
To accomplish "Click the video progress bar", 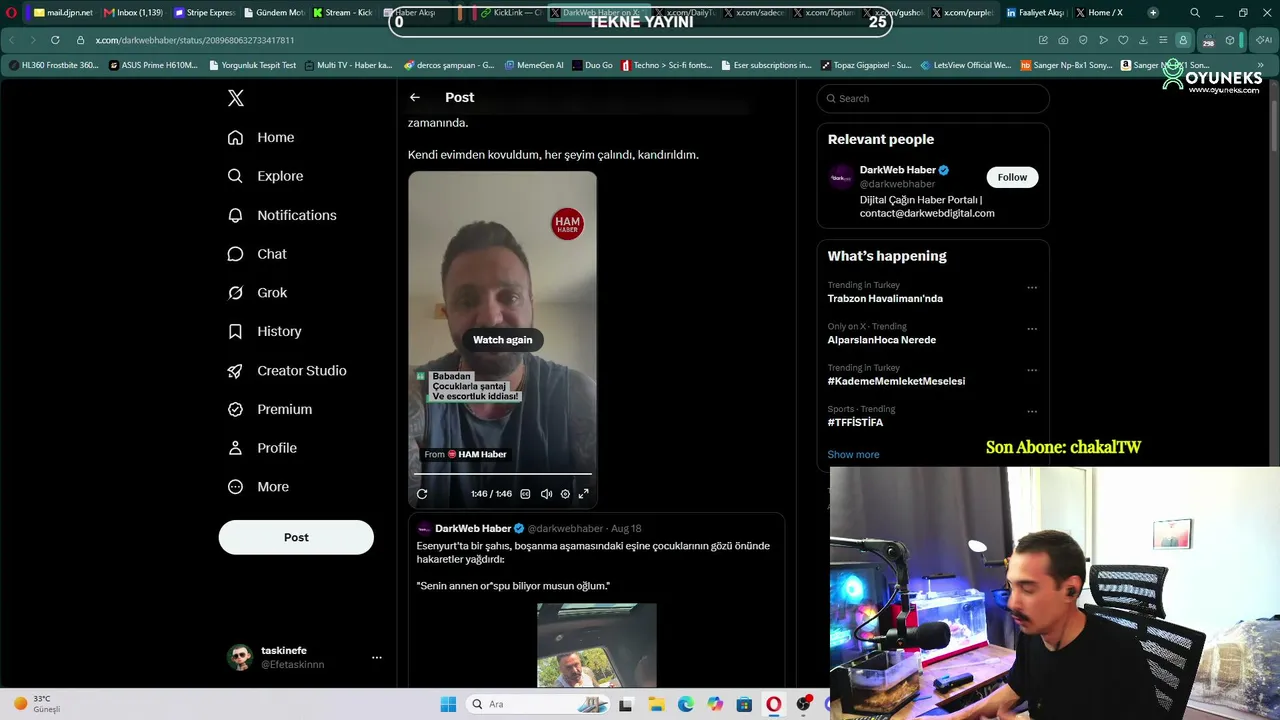I will 503,474.
